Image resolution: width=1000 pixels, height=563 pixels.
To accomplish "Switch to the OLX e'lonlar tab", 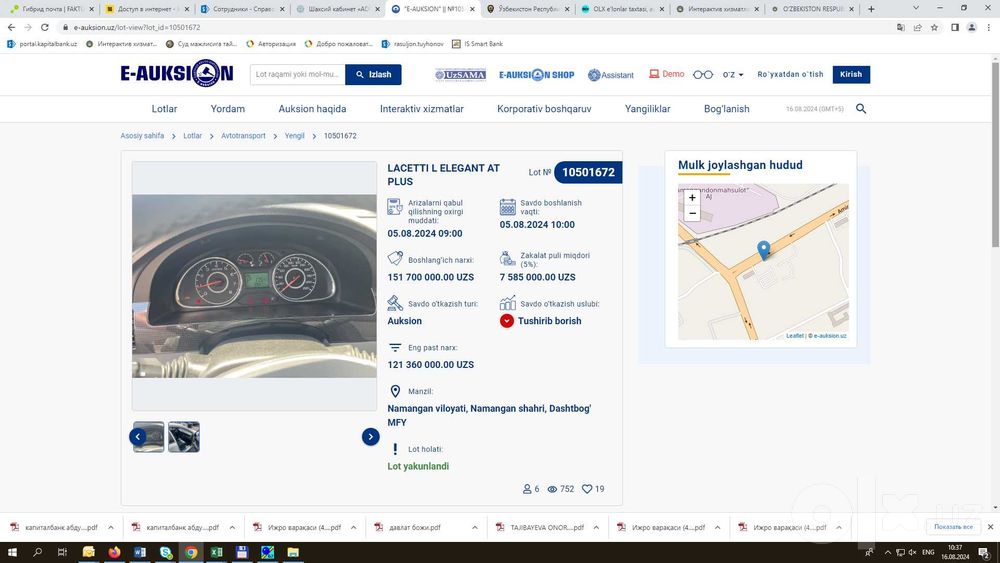I will pyautogui.click(x=622, y=9).
